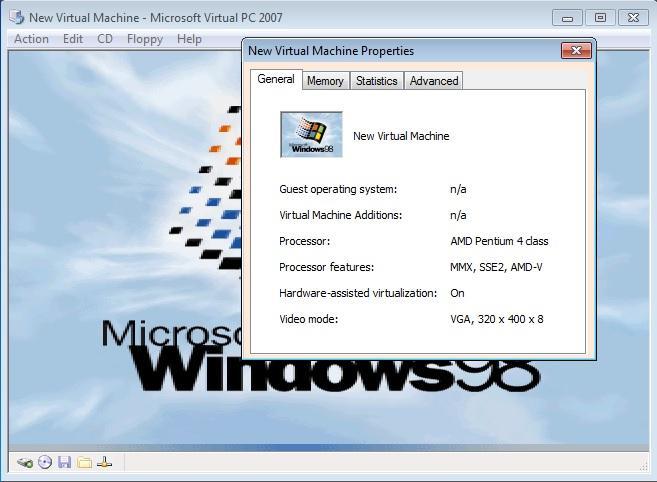Close the Virtual PC 2007 window
This screenshot has height=482, width=657.
(633, 18)
